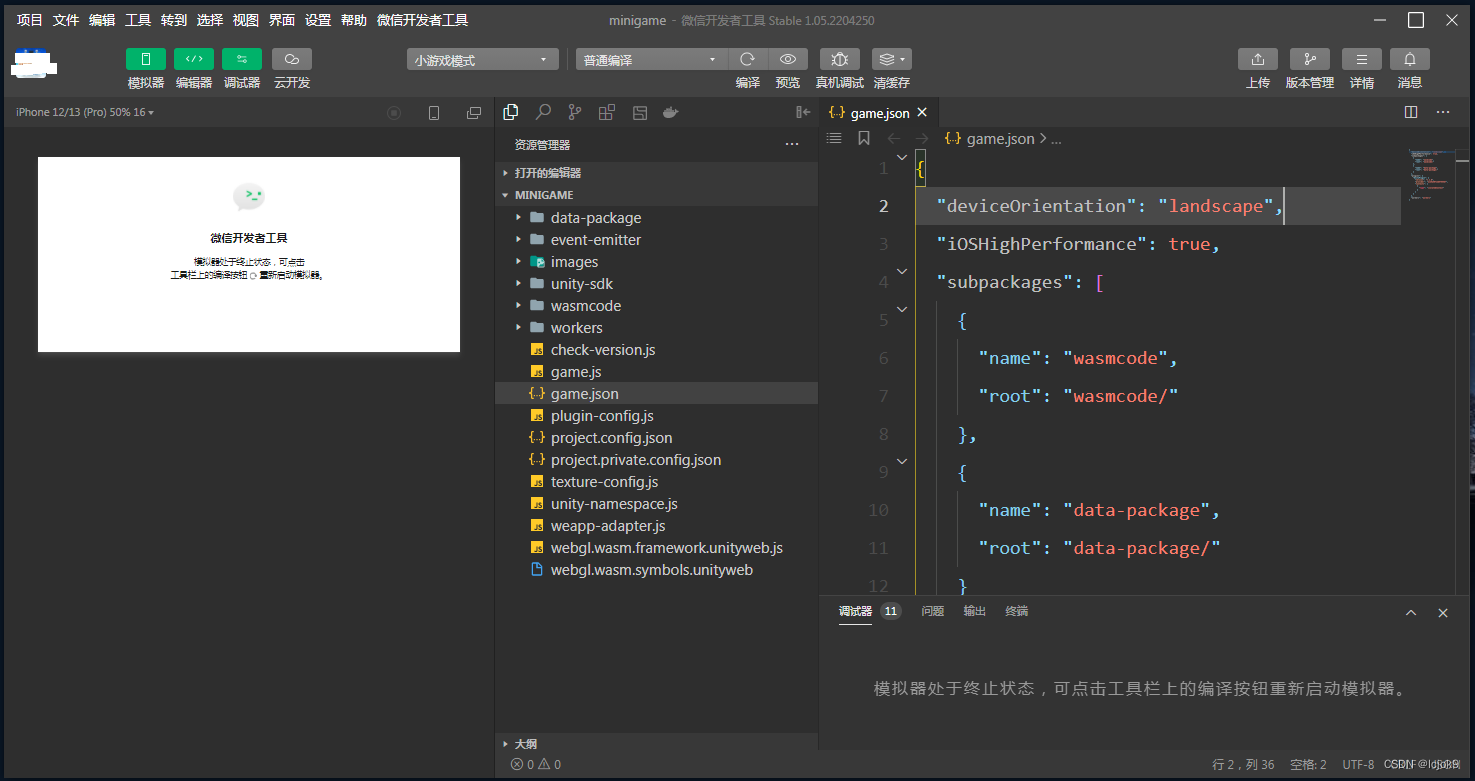1475x781 pixels.
Task: Open the 清缓存 clear cache dropdown
Action: tap(892, 59)
